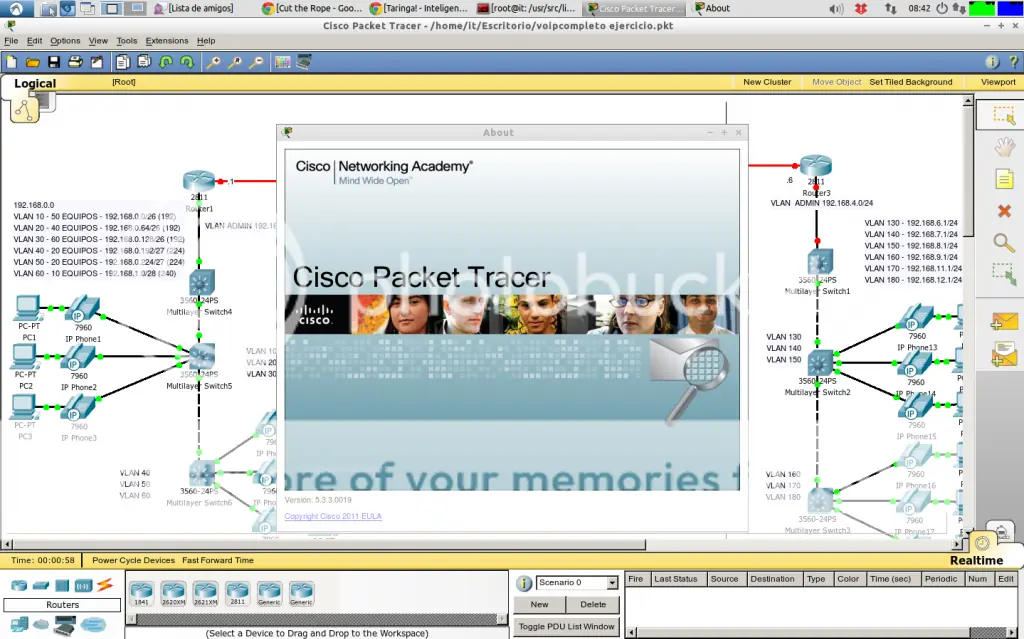Click the scenario info button icon
1024x639 pixels.
[524, 583]
